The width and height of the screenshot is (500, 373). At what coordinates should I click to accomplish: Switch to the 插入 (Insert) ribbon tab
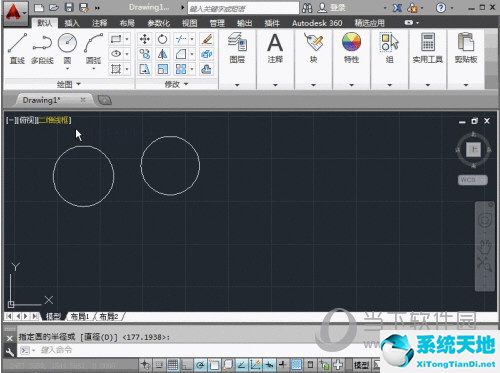point(72,23)
